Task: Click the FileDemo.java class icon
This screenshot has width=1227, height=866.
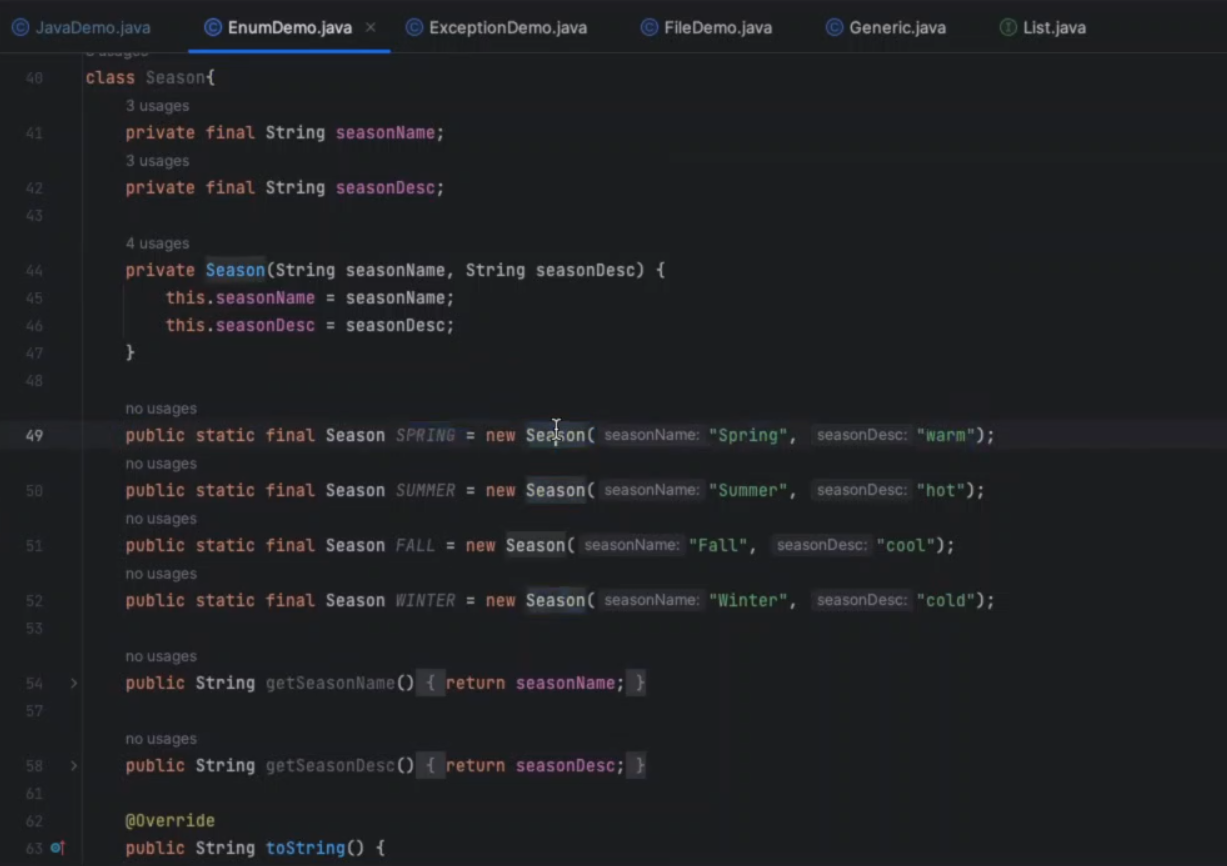Action: click(x=649, y=27)
